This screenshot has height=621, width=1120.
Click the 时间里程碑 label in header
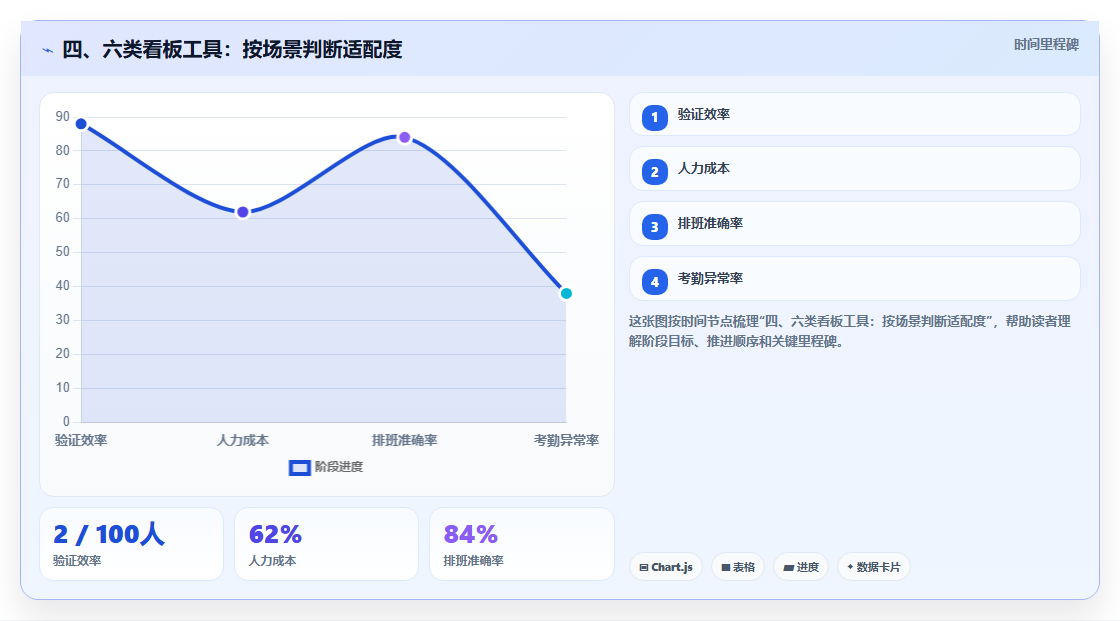tap(1046, 44)
